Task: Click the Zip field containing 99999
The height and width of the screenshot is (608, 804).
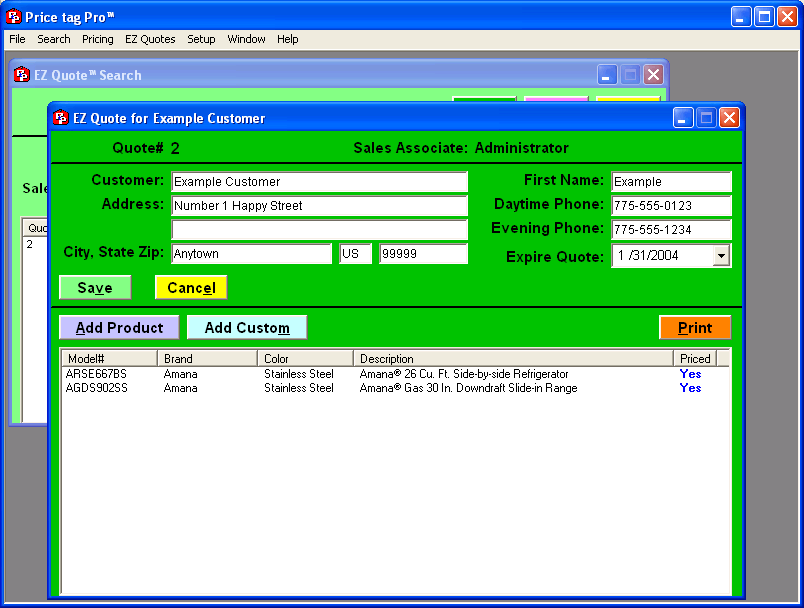Action: [424, 254]
